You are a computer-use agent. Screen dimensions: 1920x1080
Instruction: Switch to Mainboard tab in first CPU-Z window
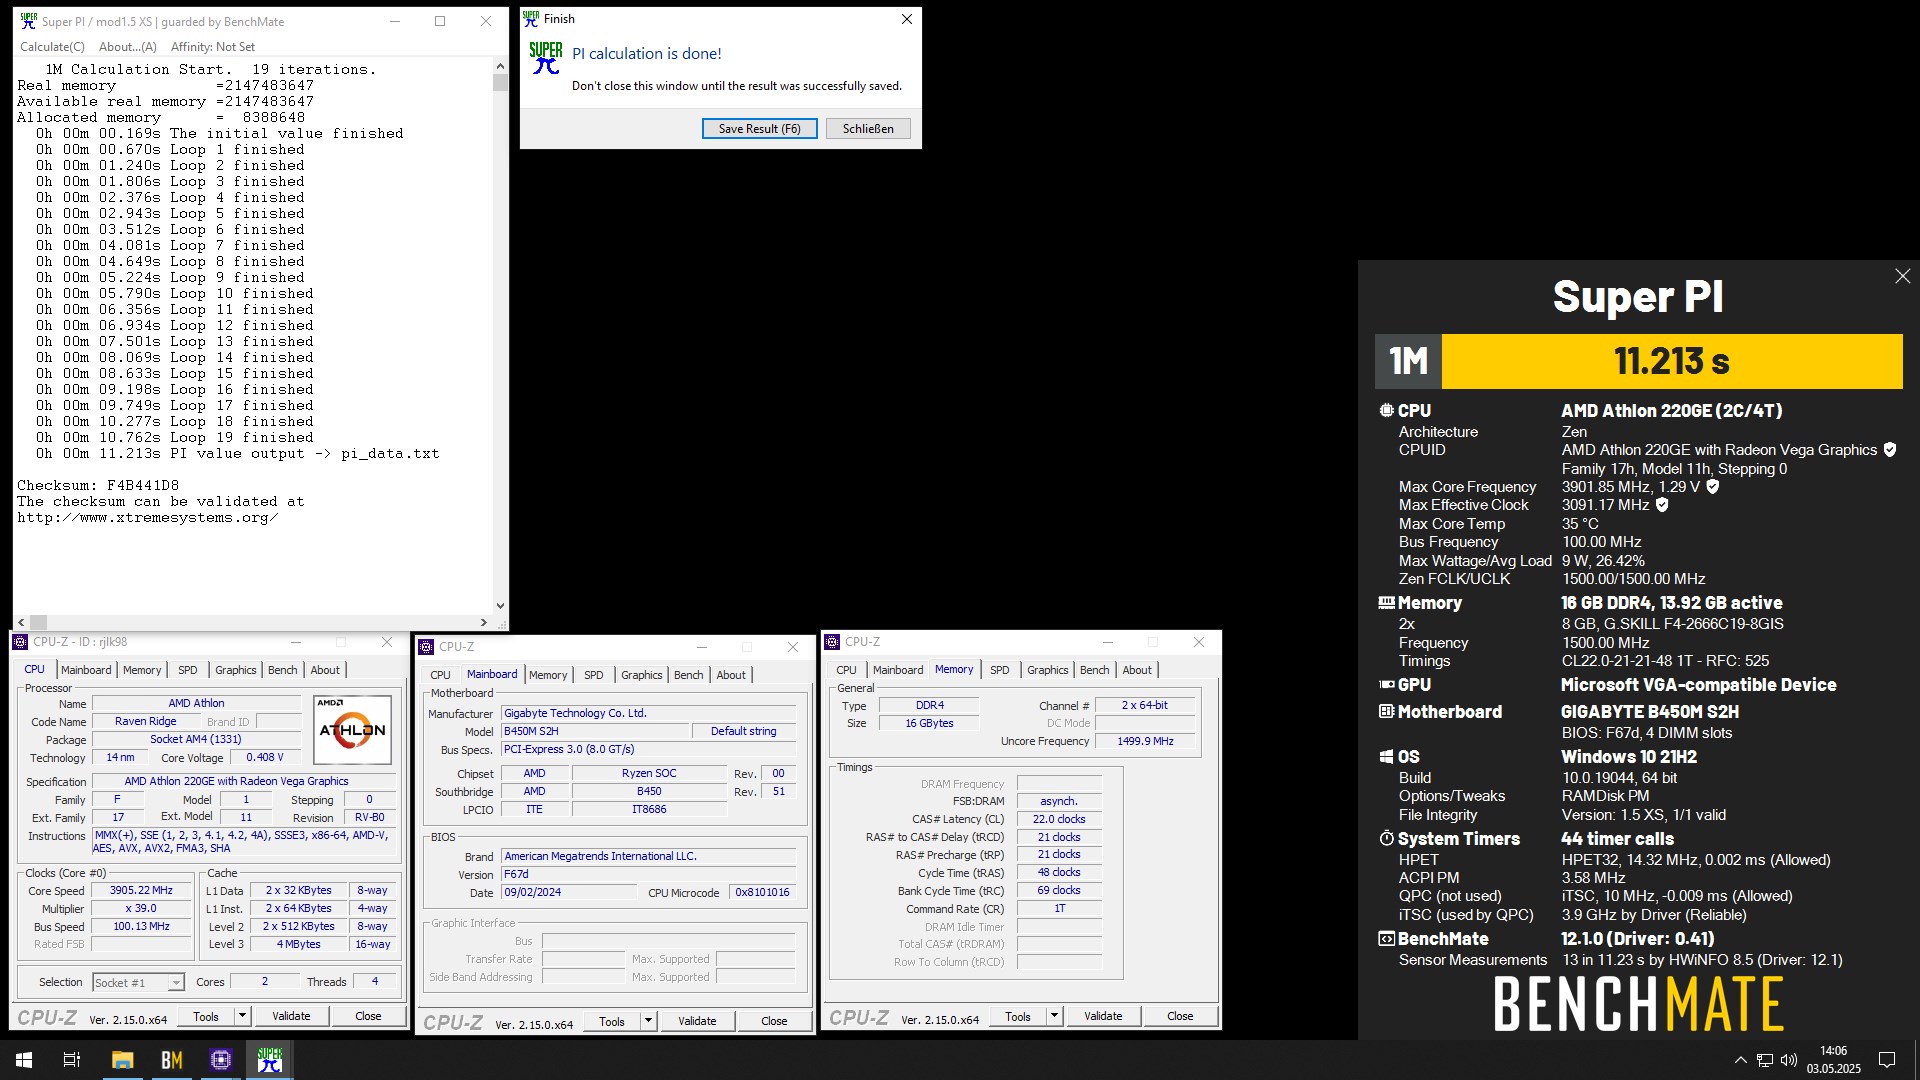tap(86, 670)
